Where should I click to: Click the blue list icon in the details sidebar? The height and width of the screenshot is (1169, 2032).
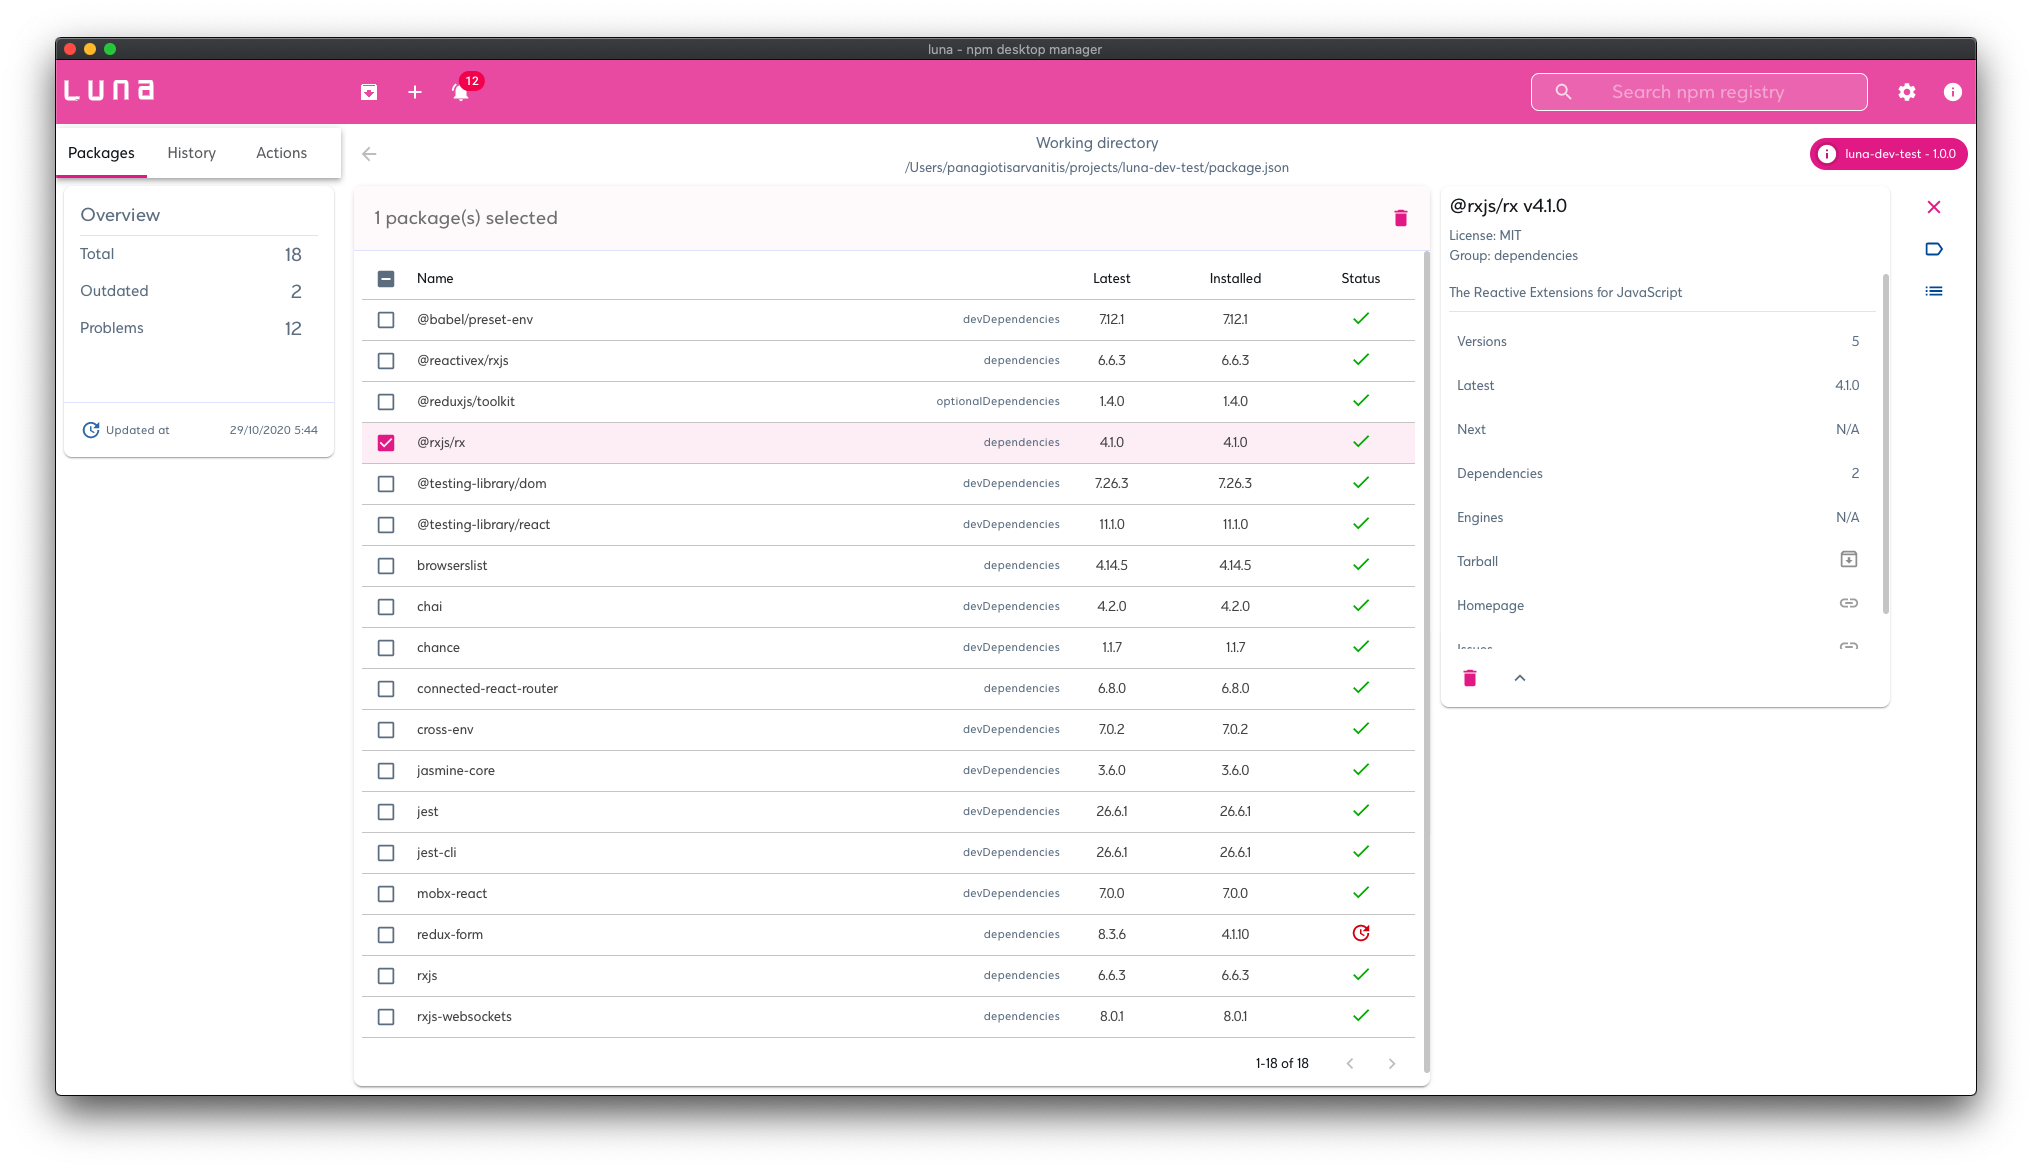[x=1933, y=291]
